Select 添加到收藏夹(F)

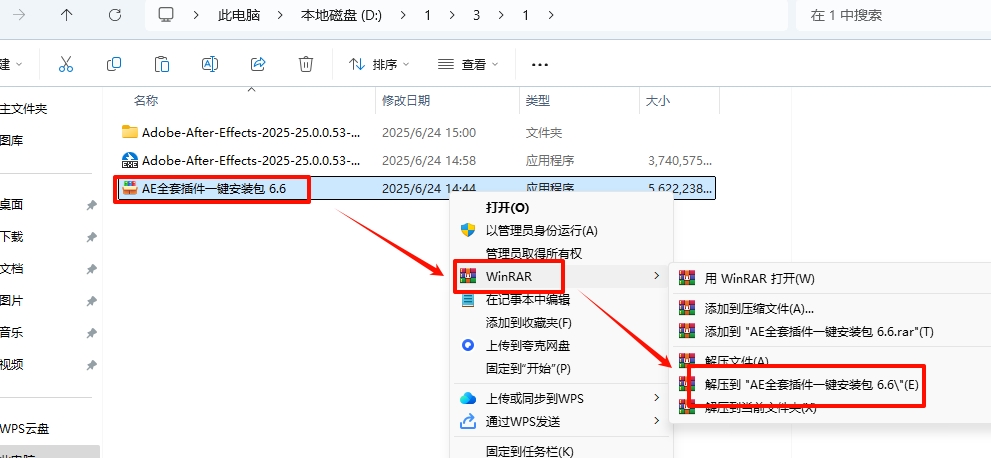(x=528, y=323)
